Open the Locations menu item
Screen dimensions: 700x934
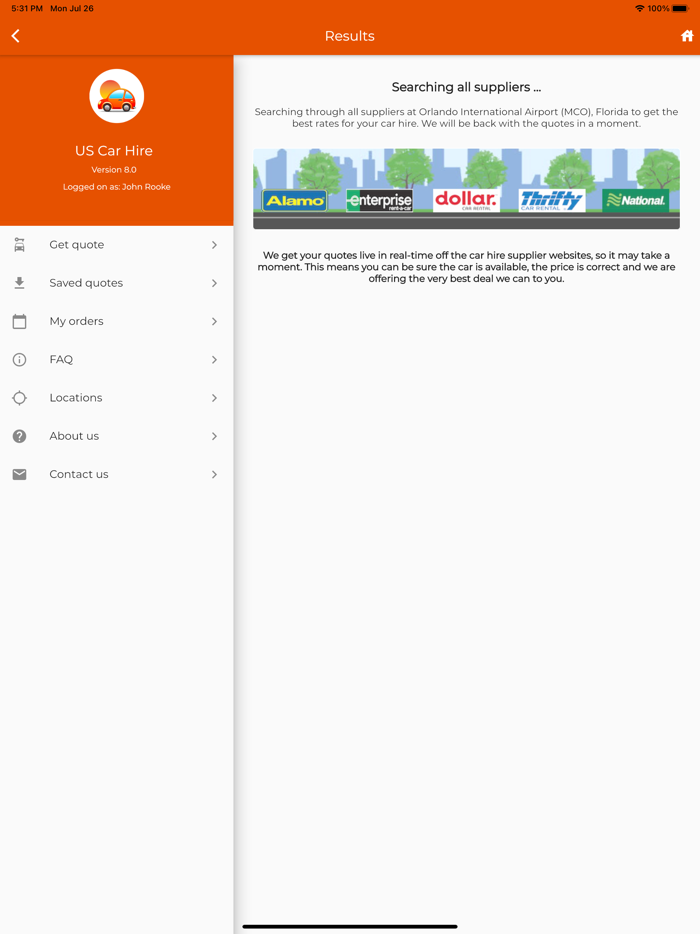pyautogui.click(x=117, y=398)
